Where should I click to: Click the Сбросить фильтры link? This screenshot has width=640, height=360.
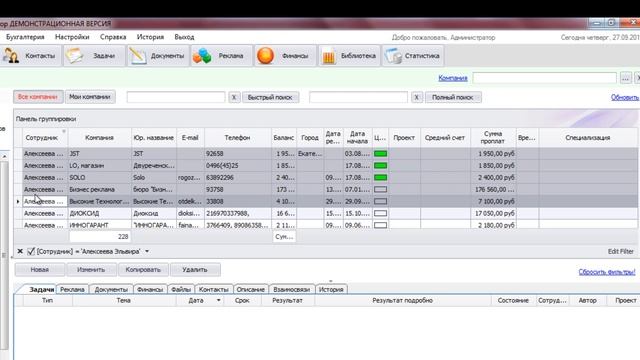pyautogui.click(x=607, y=272)
